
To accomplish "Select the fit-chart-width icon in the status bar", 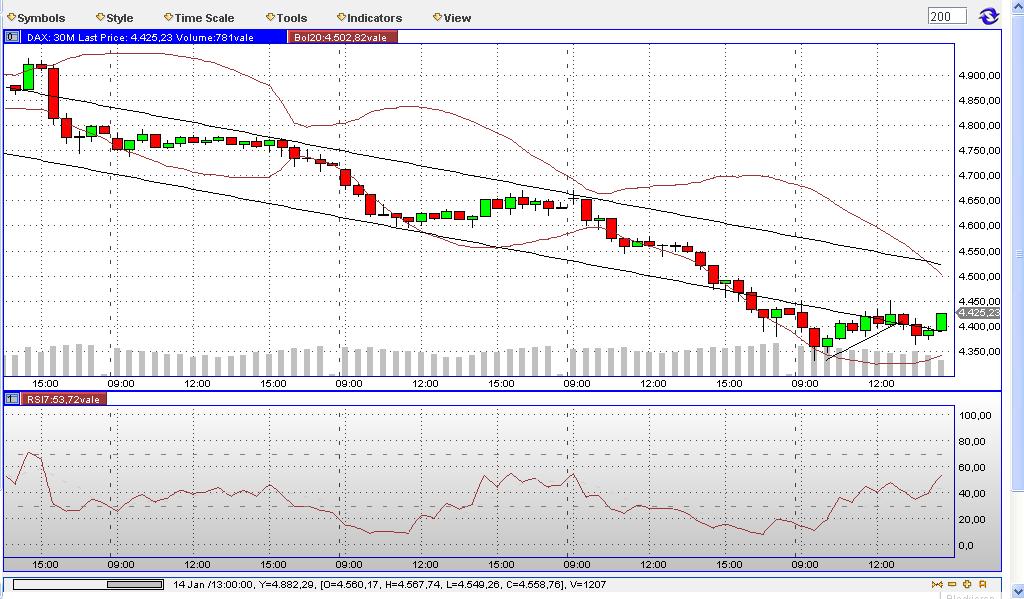I will [937, 584].
